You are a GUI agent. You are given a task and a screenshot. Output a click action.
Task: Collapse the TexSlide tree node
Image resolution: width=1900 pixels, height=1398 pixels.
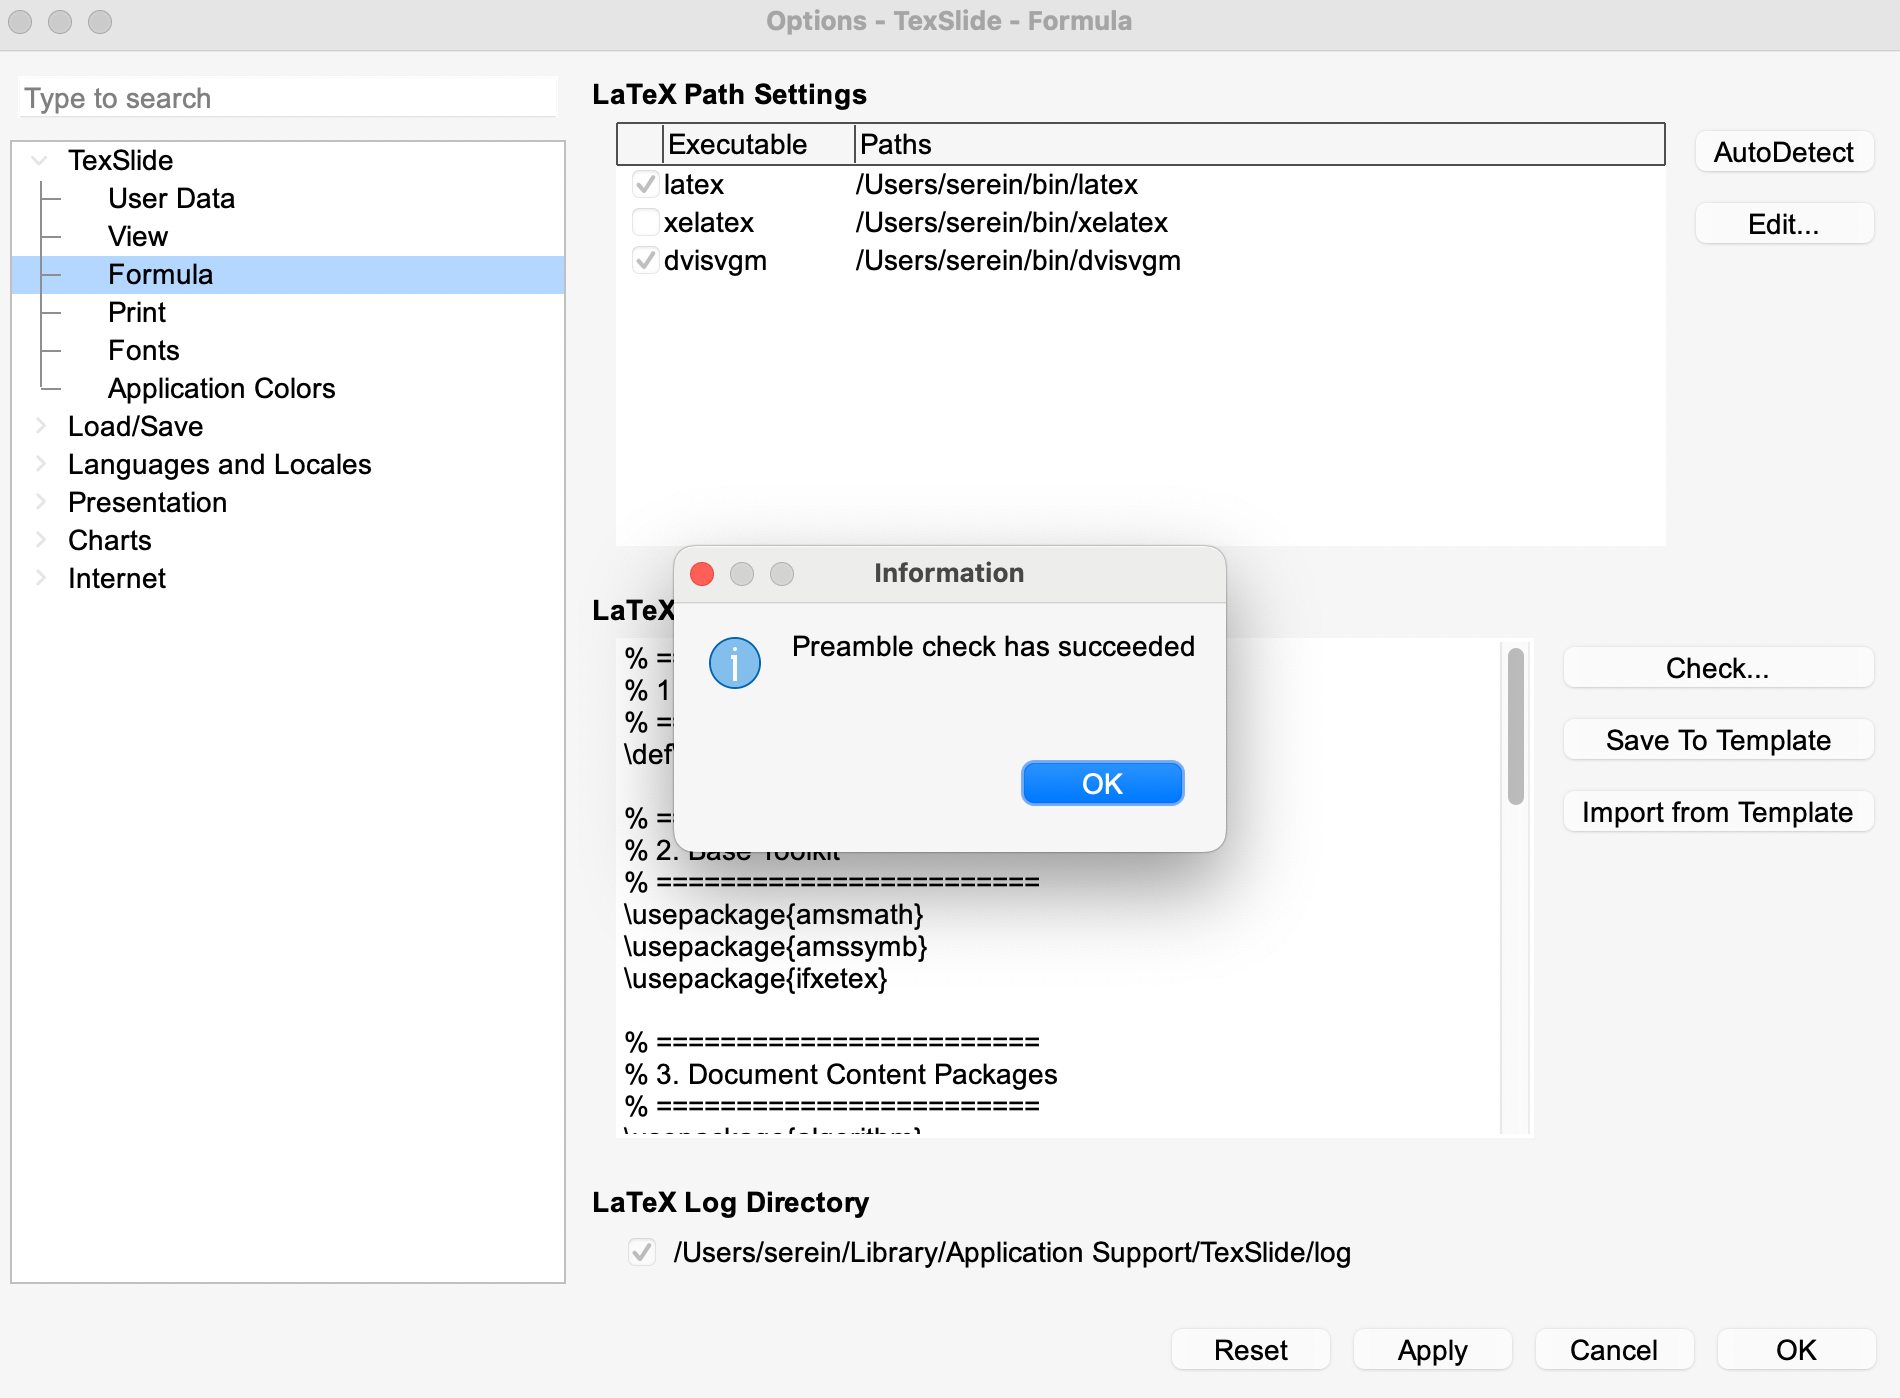coord(40,160)
